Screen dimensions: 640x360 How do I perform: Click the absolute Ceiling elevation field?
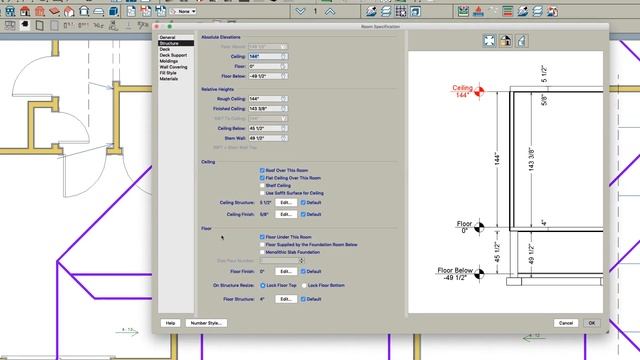click(x=268, y=56)
